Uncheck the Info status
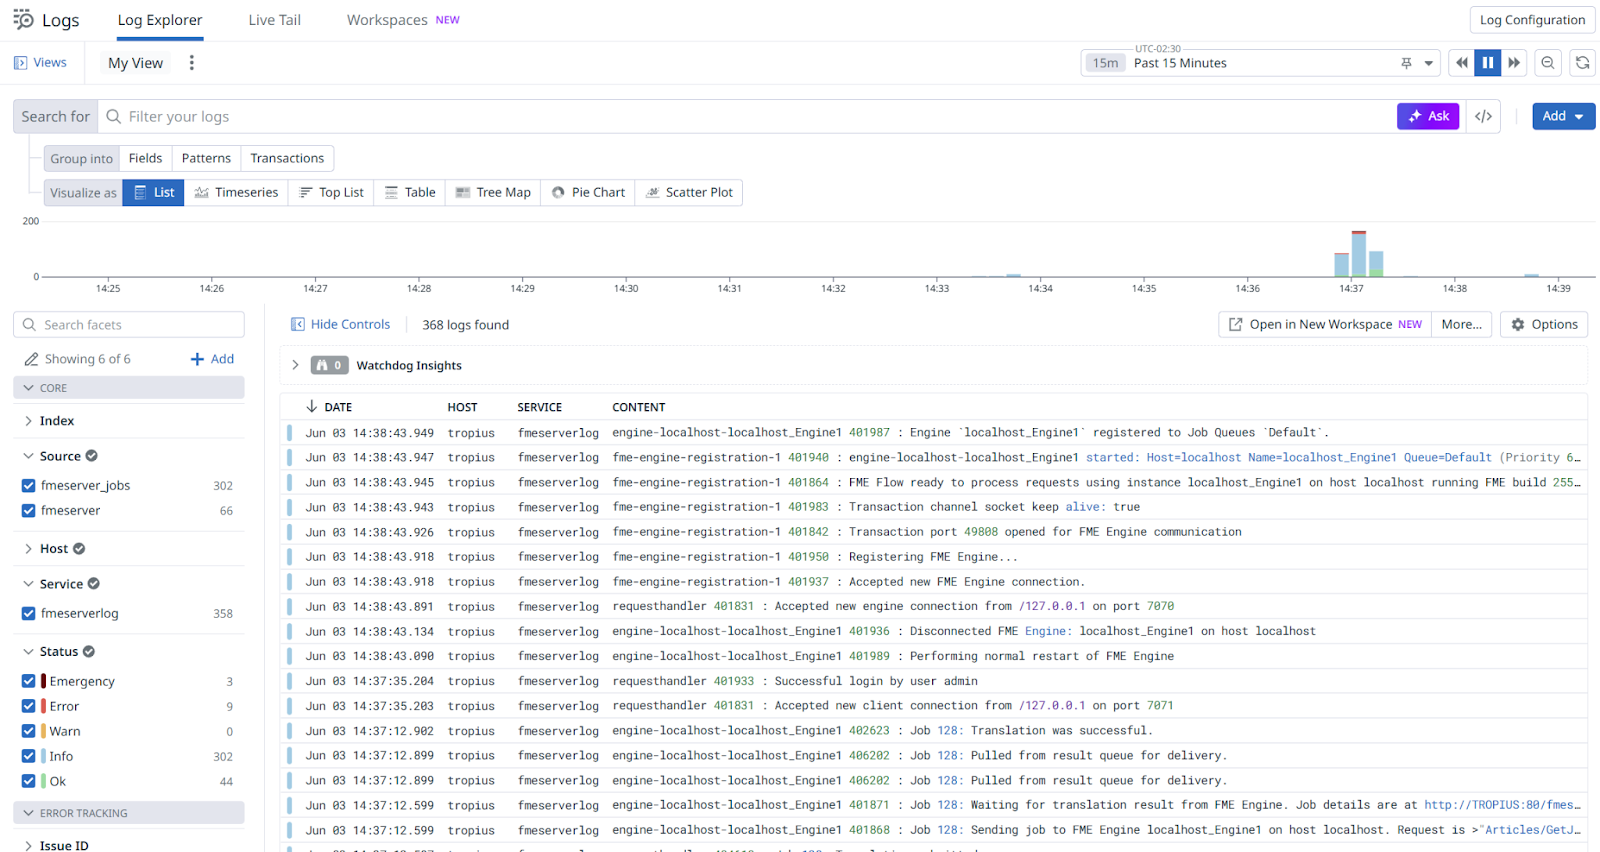Viewport: 1600px width, 852px height. pos(28,757)
